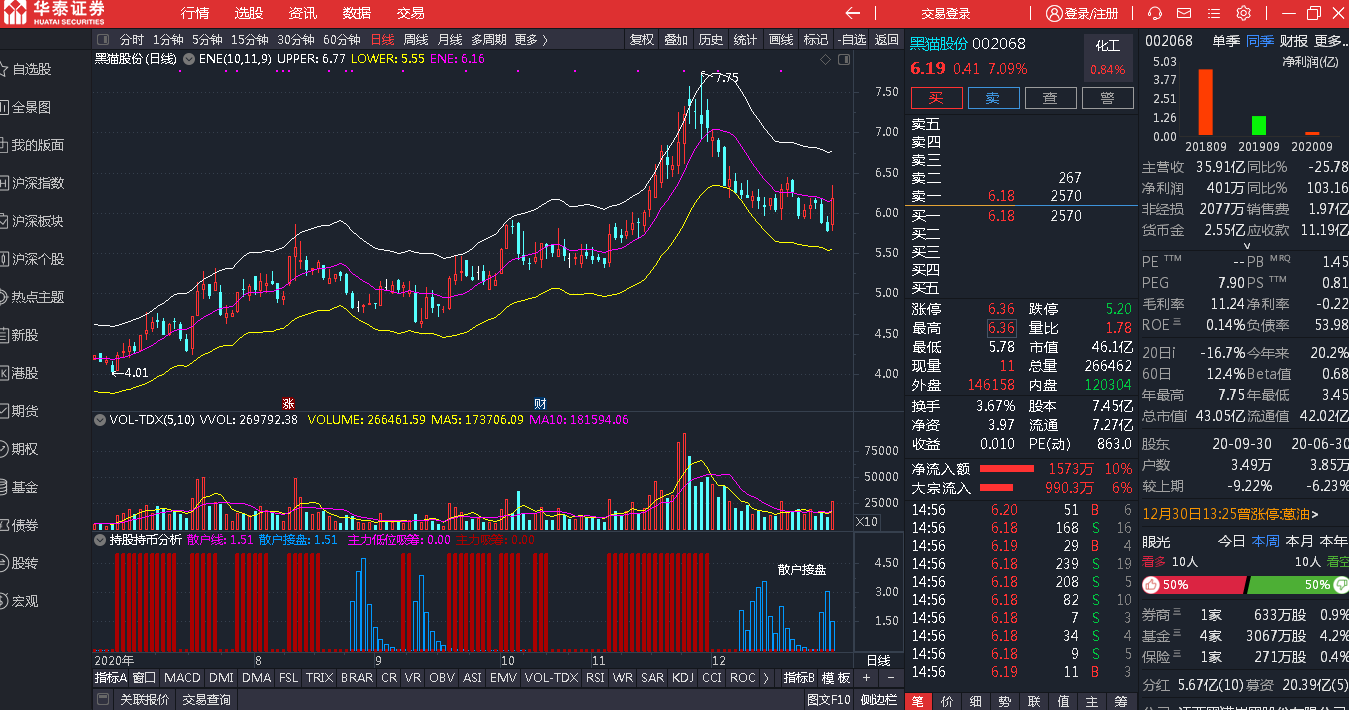Open the list menu icon in title bar
1349x710 pixels.
tap(1214, 13)
